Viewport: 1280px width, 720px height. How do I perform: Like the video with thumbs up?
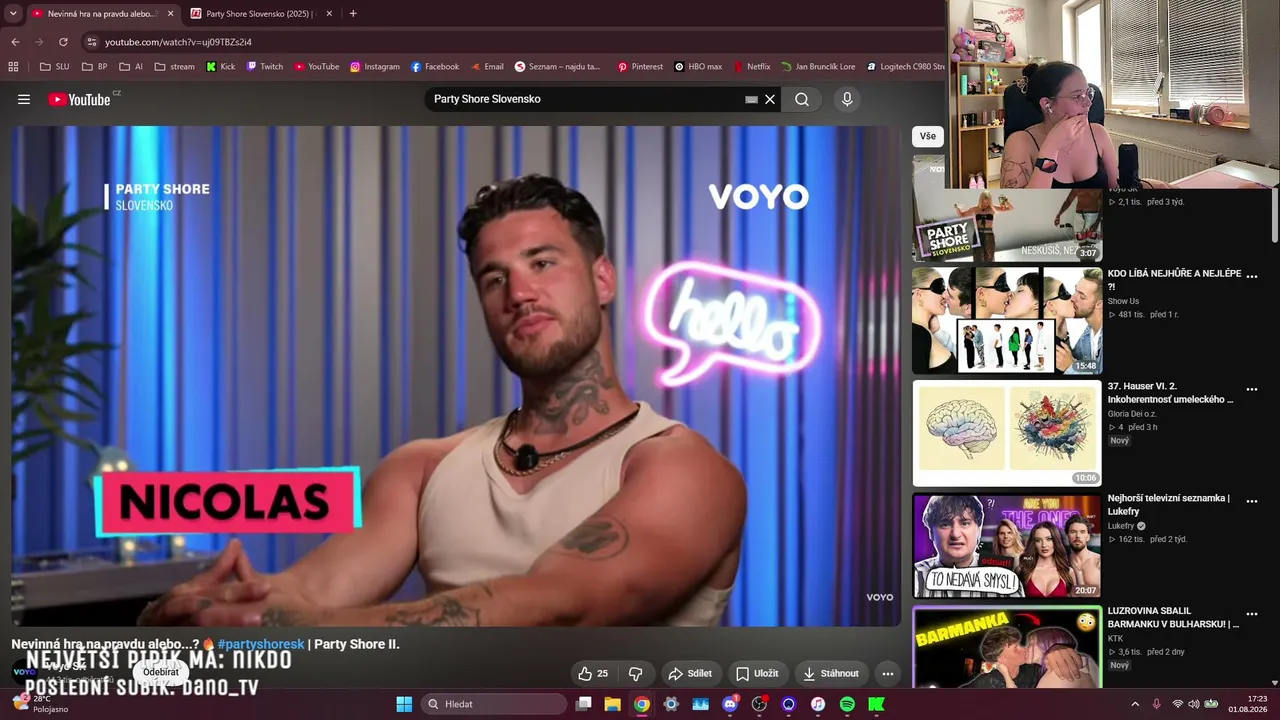593,673
